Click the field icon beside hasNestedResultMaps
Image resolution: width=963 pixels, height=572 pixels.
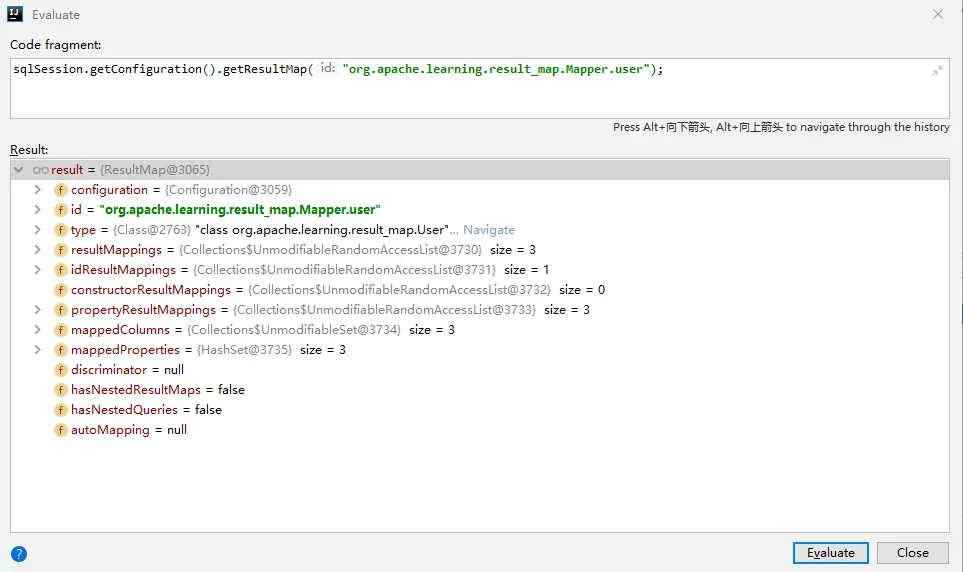pyautogui.click(x=60, y=390)
